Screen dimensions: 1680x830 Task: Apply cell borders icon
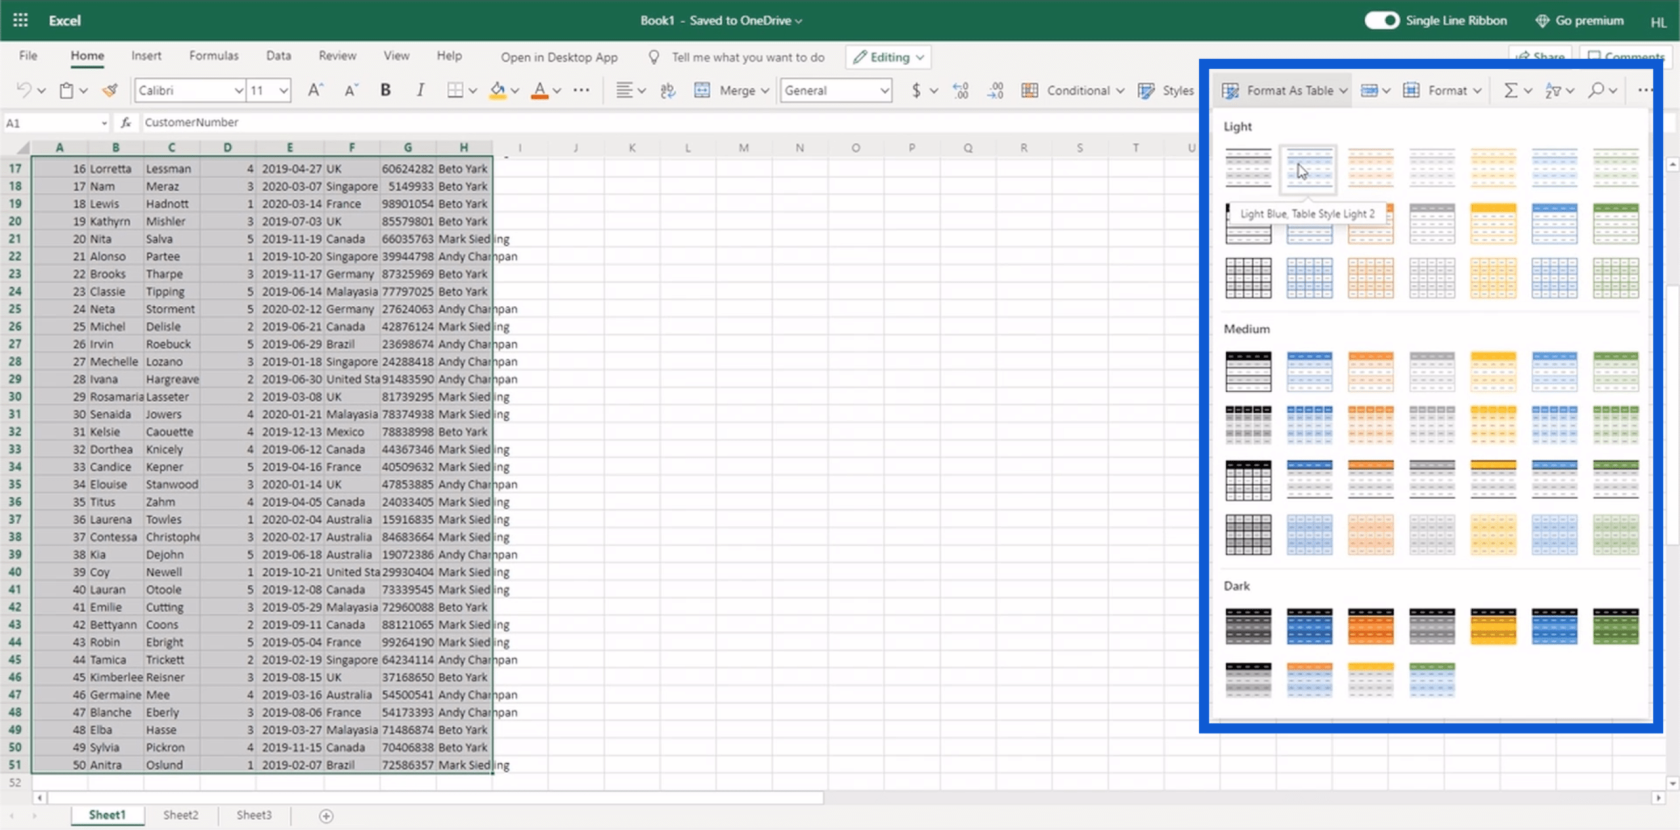tap(455, 90)
